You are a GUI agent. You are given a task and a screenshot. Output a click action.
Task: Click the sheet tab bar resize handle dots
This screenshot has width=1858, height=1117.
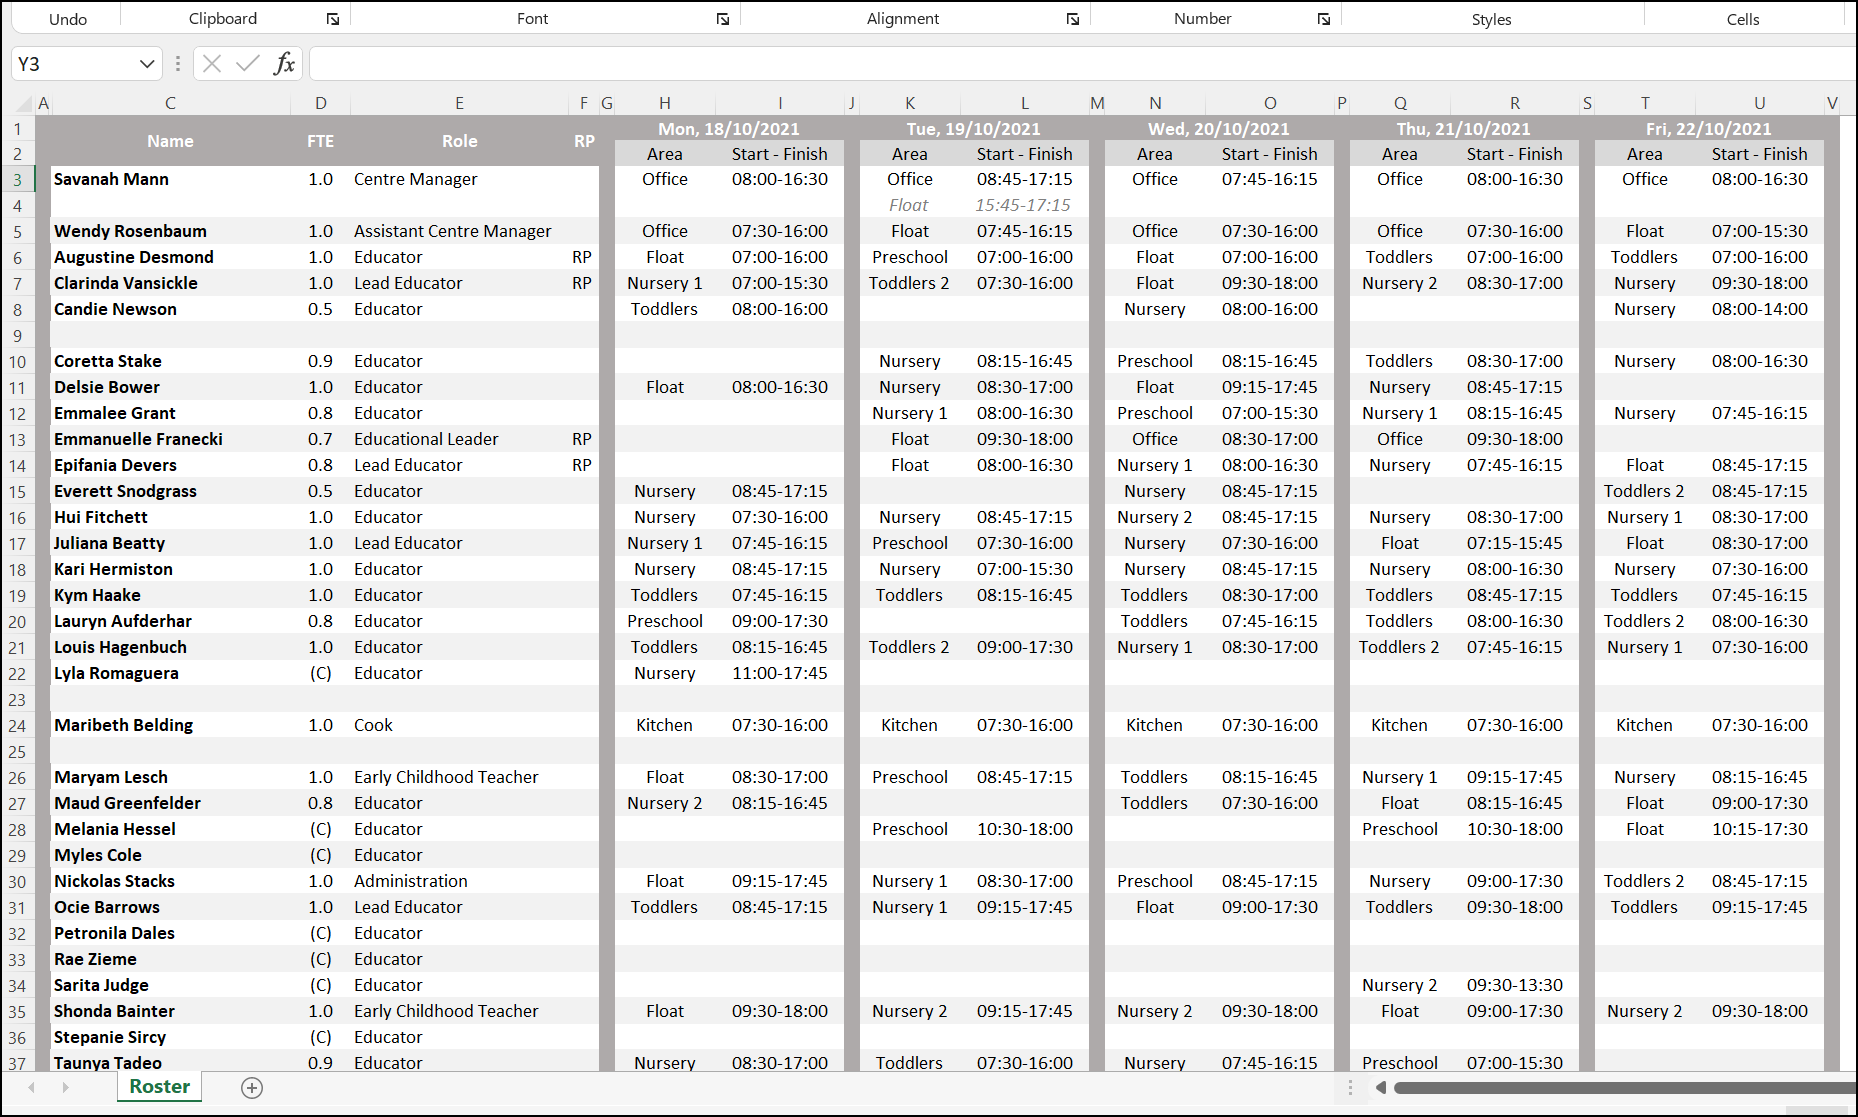[1350, 1088]
